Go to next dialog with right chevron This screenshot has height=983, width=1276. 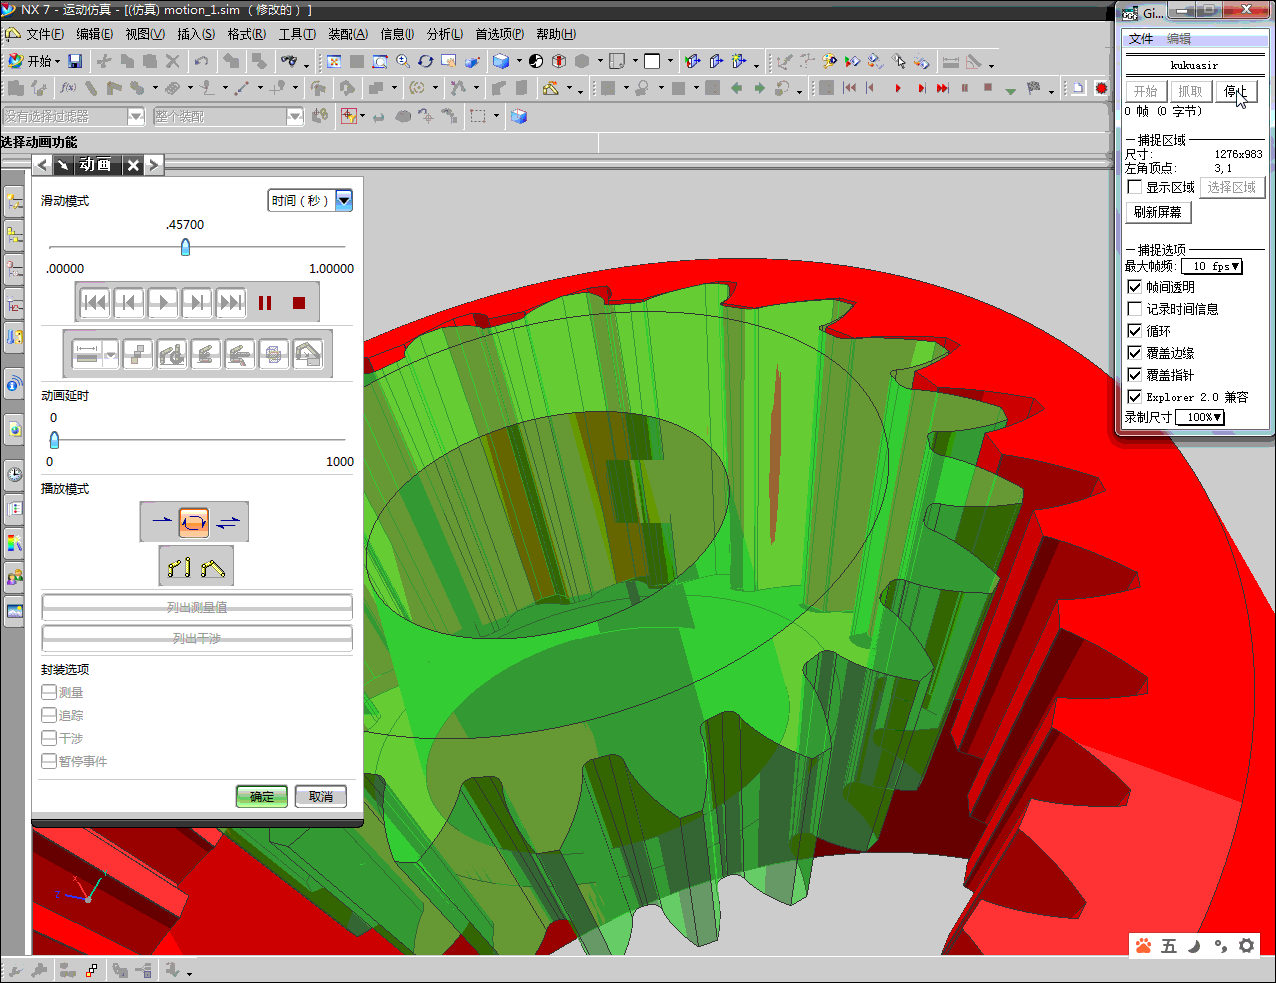154,165
